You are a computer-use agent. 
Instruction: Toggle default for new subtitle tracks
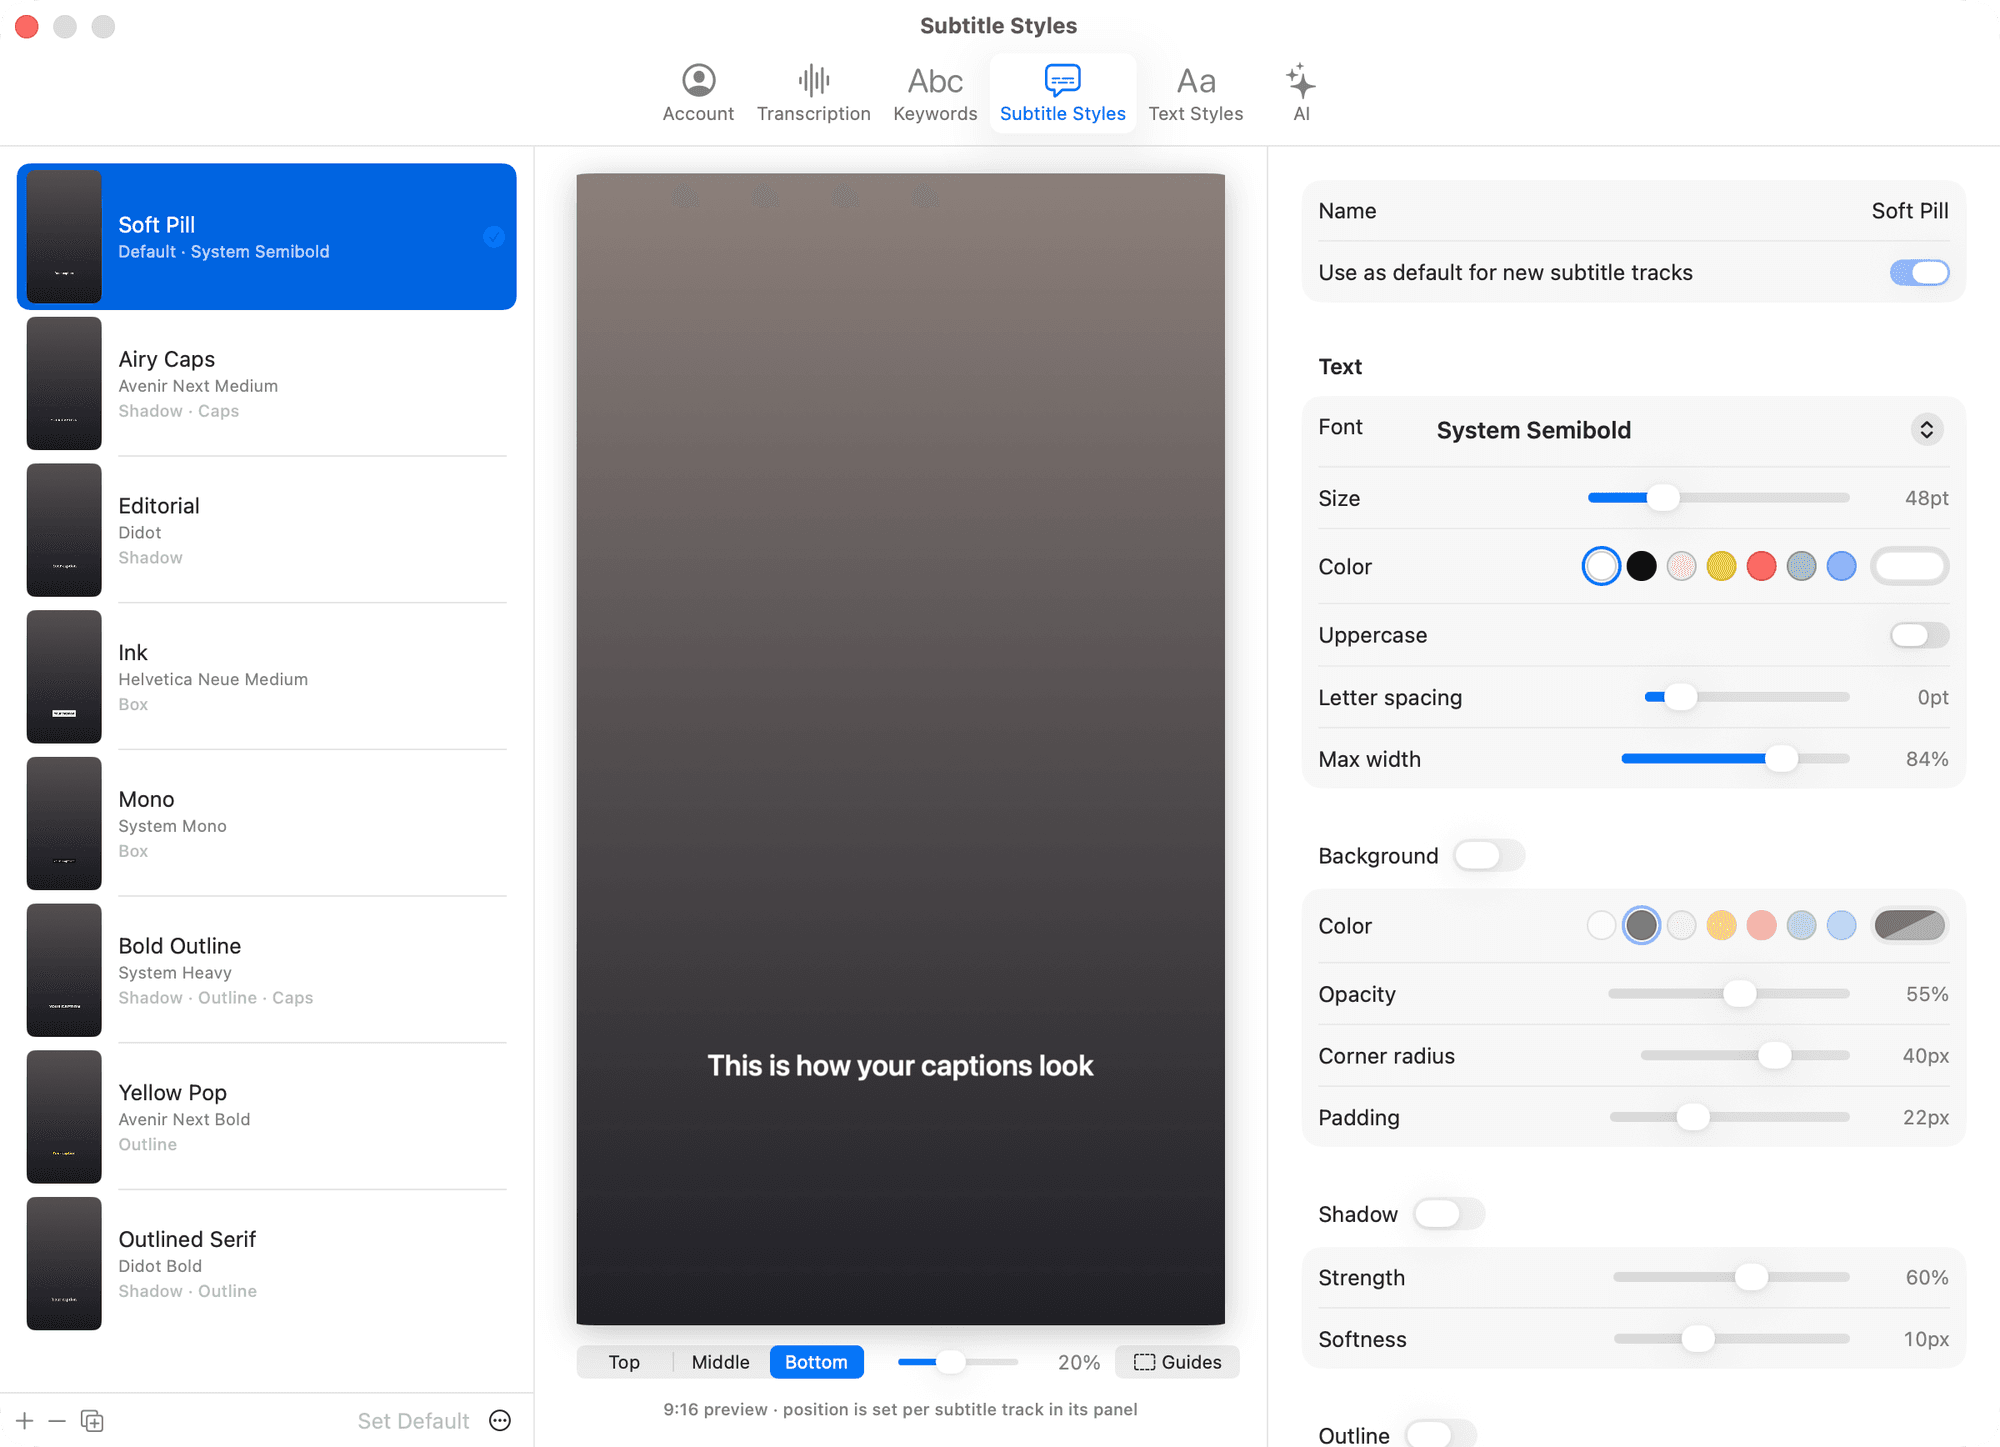click(1919, 272)
